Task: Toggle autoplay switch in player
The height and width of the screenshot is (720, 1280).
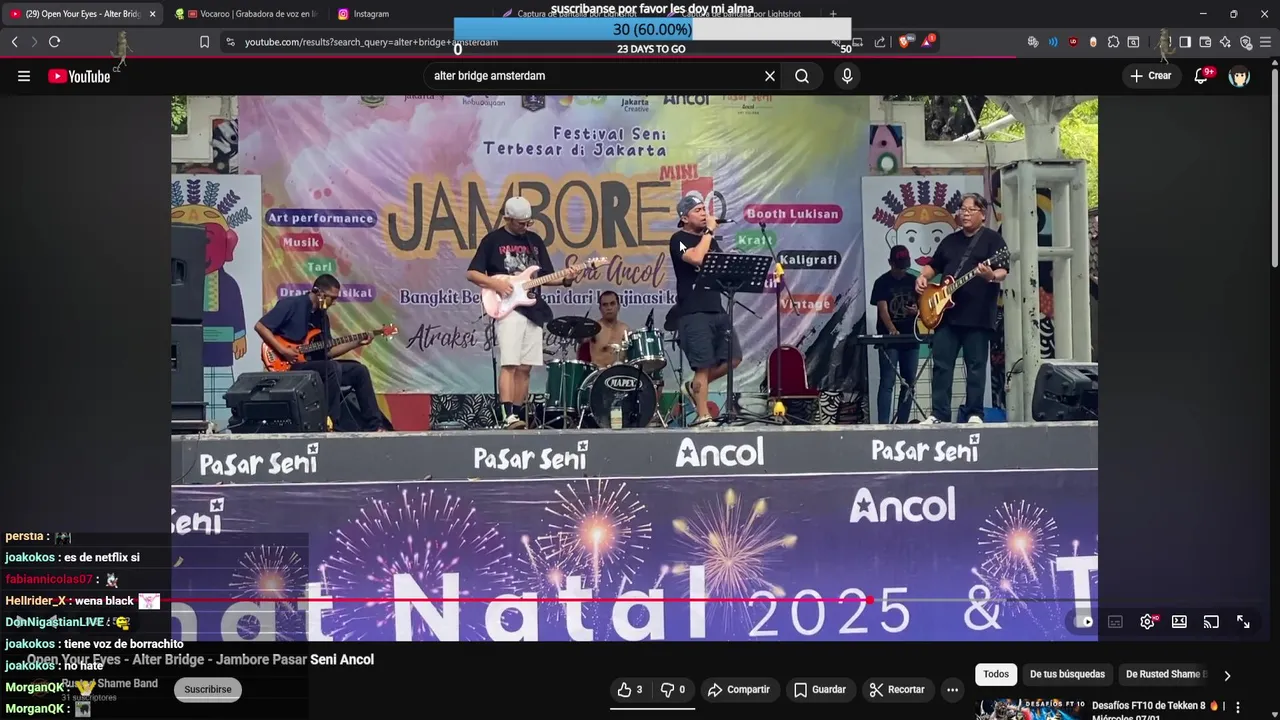Action: pyautogui.click(x=1084, y=622)
